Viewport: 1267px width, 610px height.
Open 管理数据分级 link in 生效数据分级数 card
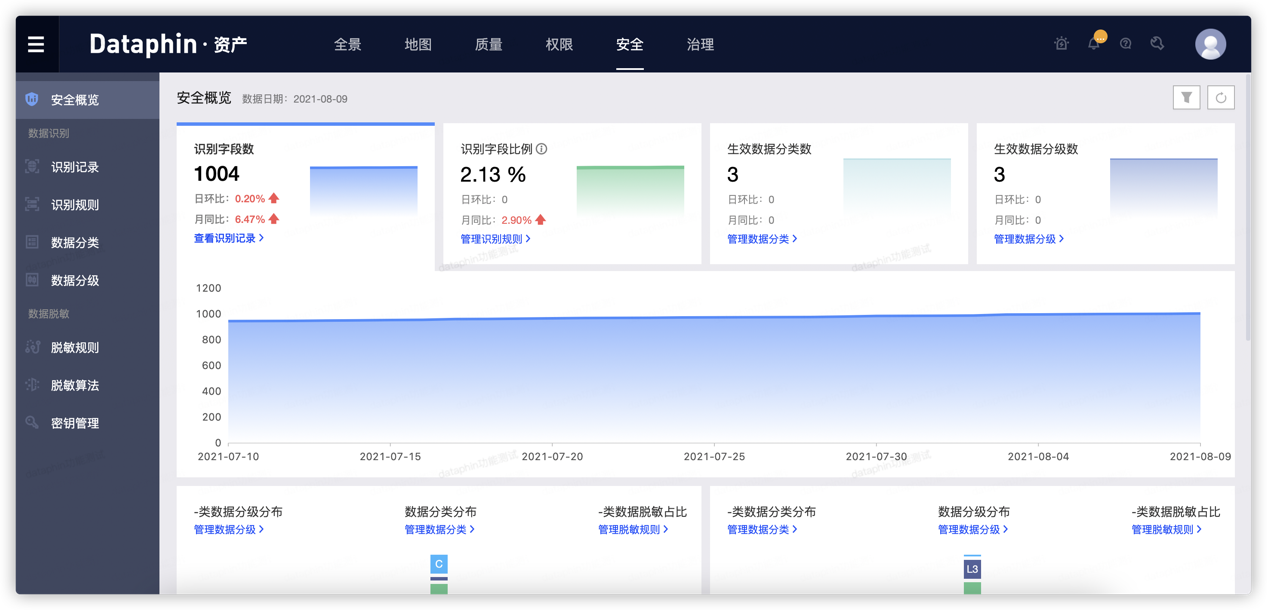coord(1029,239)
